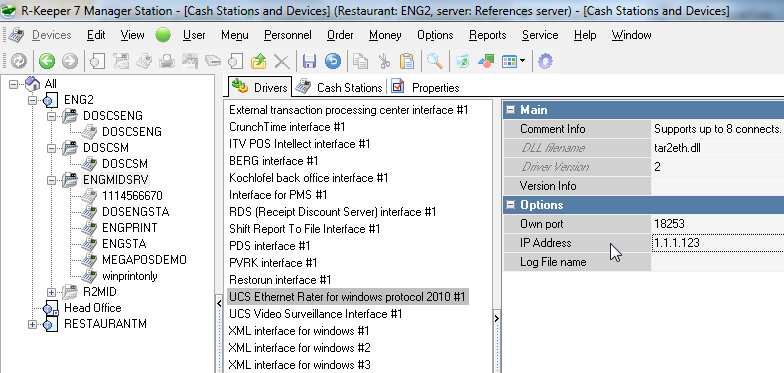The height and width of the screenshot is (373, 784).
Task: Select Restorun interface #1 driver
Action: 280,280
